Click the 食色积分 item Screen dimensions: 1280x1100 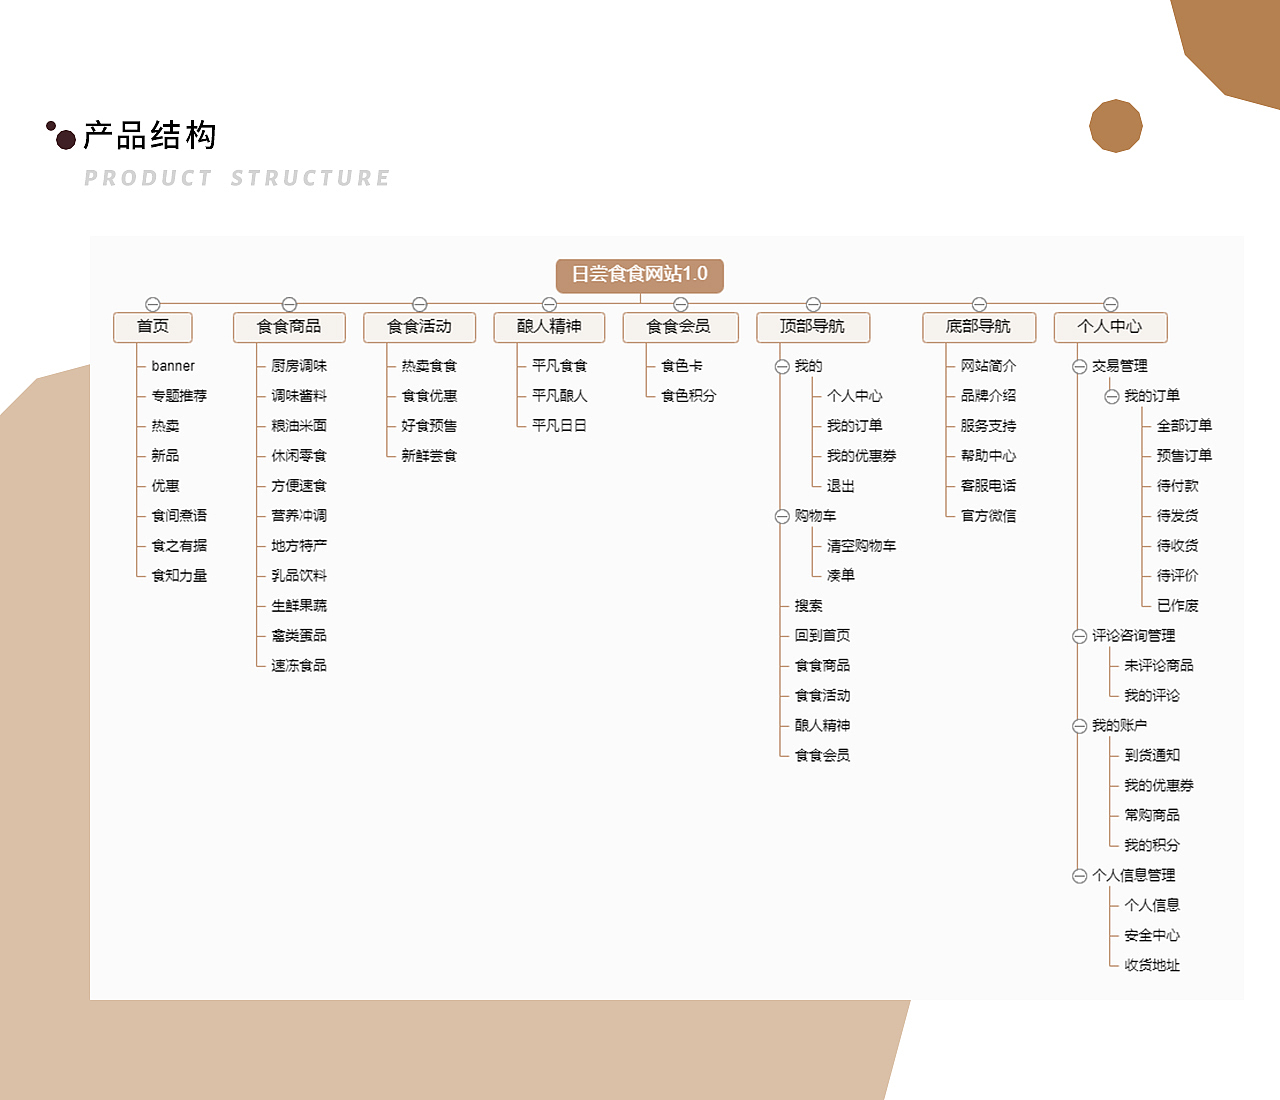tap(689, 396)
